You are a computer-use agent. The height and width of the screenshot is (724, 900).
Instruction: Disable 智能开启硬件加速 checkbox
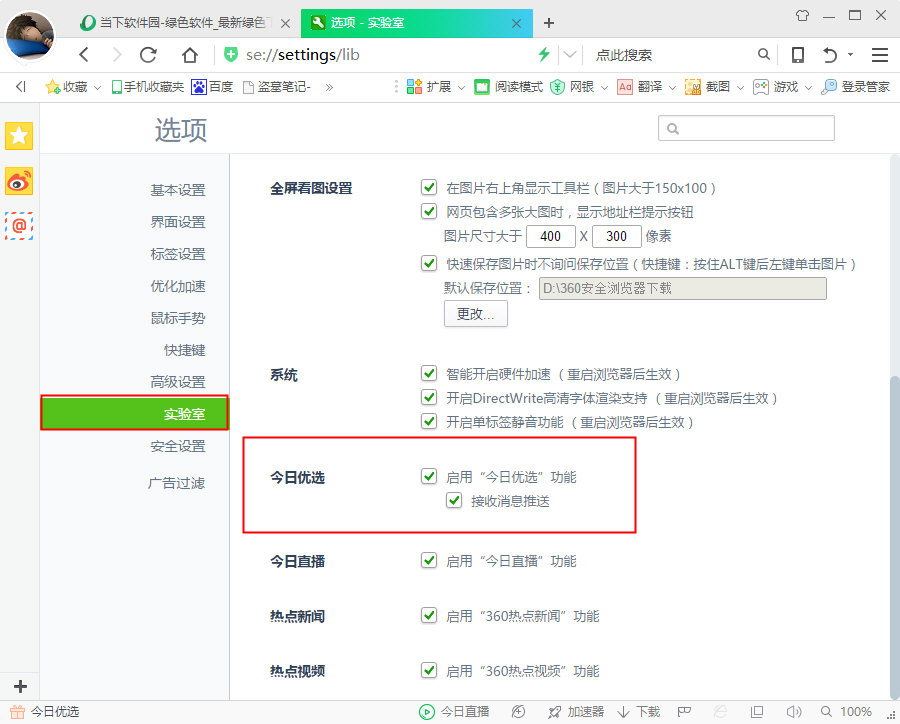[429, 374]
